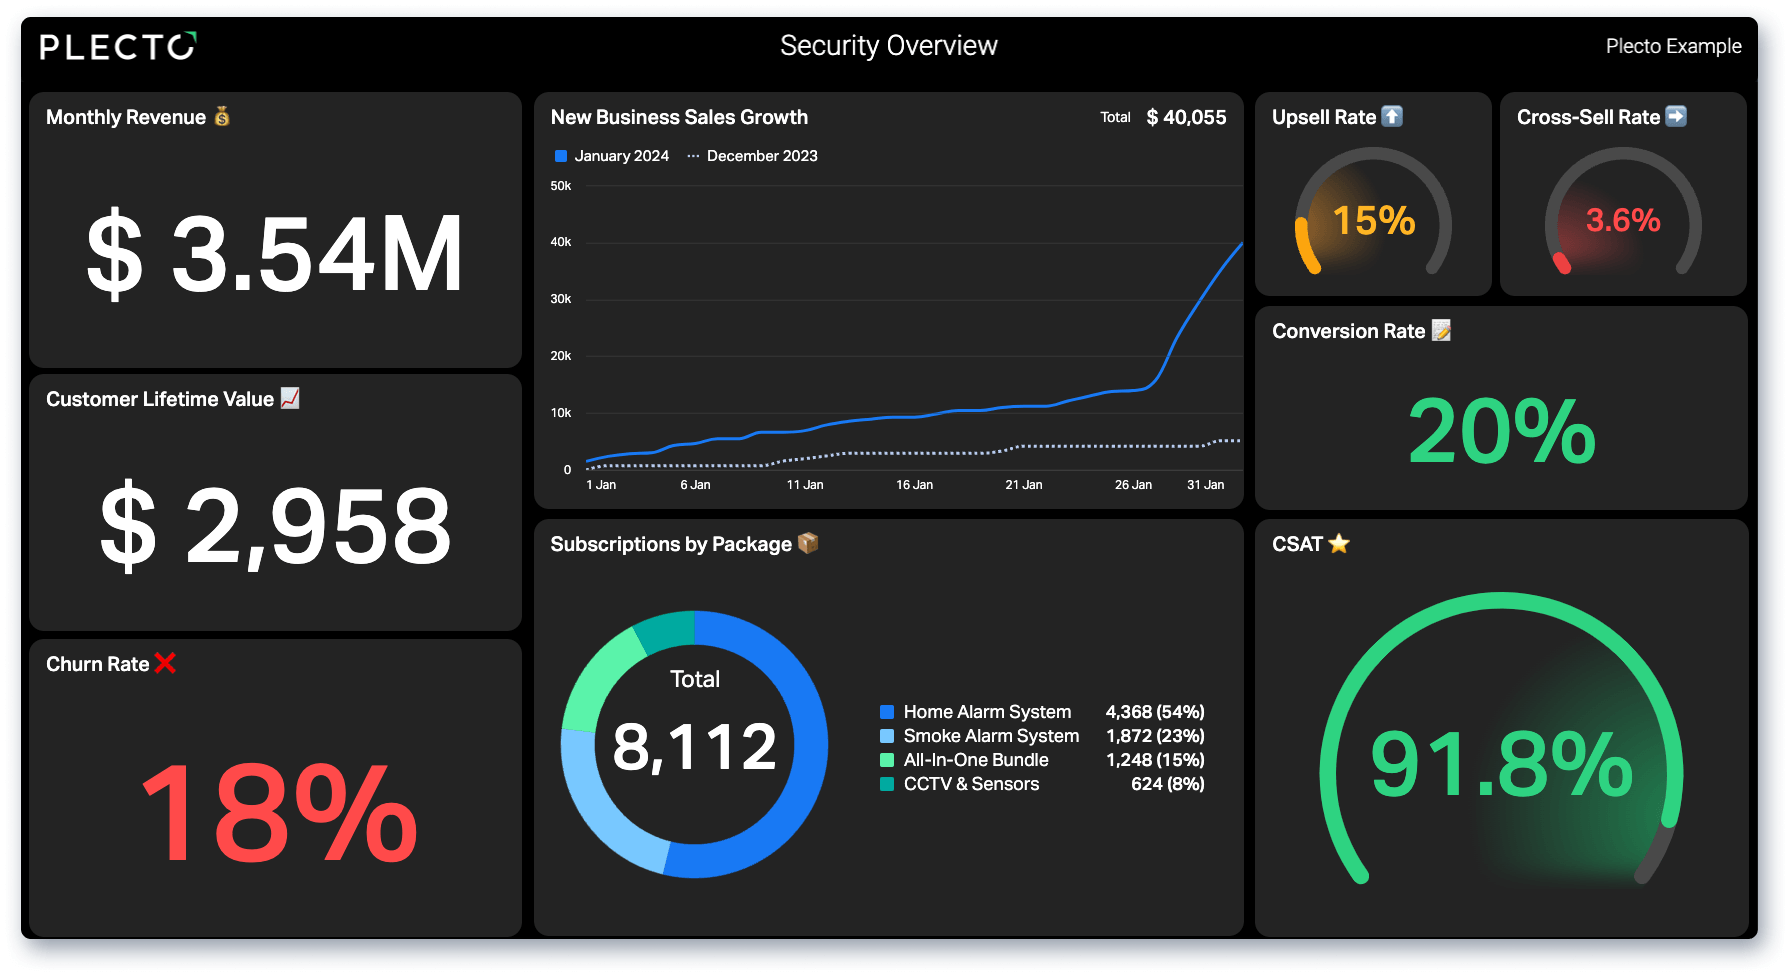The width and height of the screenshot is (1791, 976).
Task: Click the Plecto logo
Action: coord(118,46)
